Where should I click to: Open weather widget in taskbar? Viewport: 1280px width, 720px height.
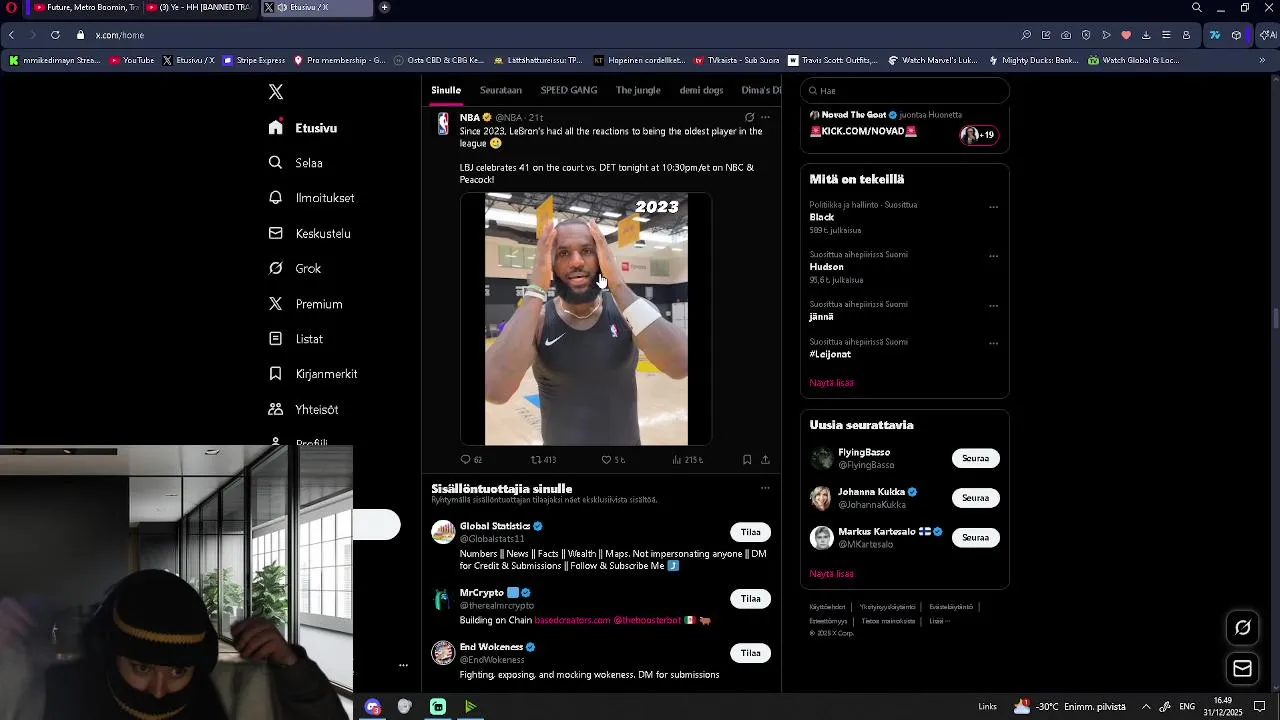point(1070,706)
